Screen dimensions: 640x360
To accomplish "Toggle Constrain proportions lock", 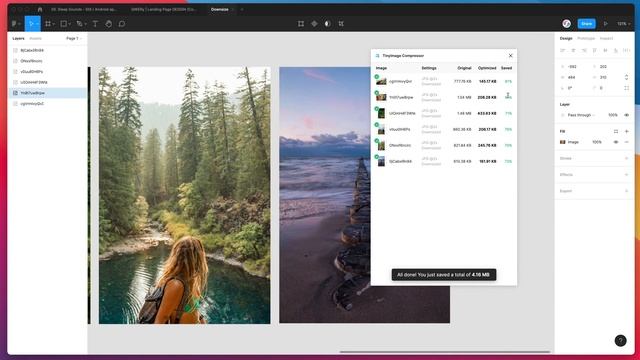I will [x=626, y=77].
